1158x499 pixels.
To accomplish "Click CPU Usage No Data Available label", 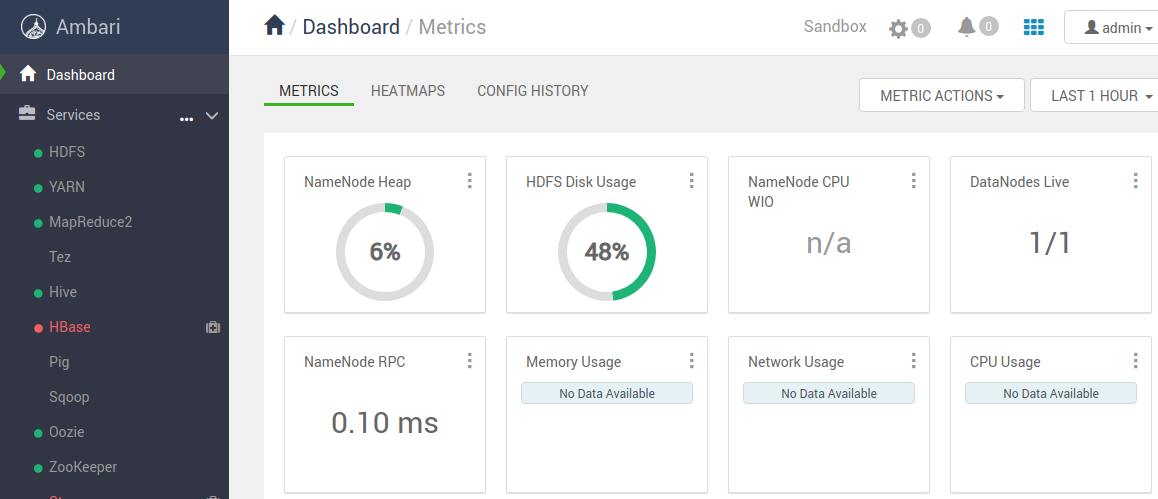I will (1051, 393).
